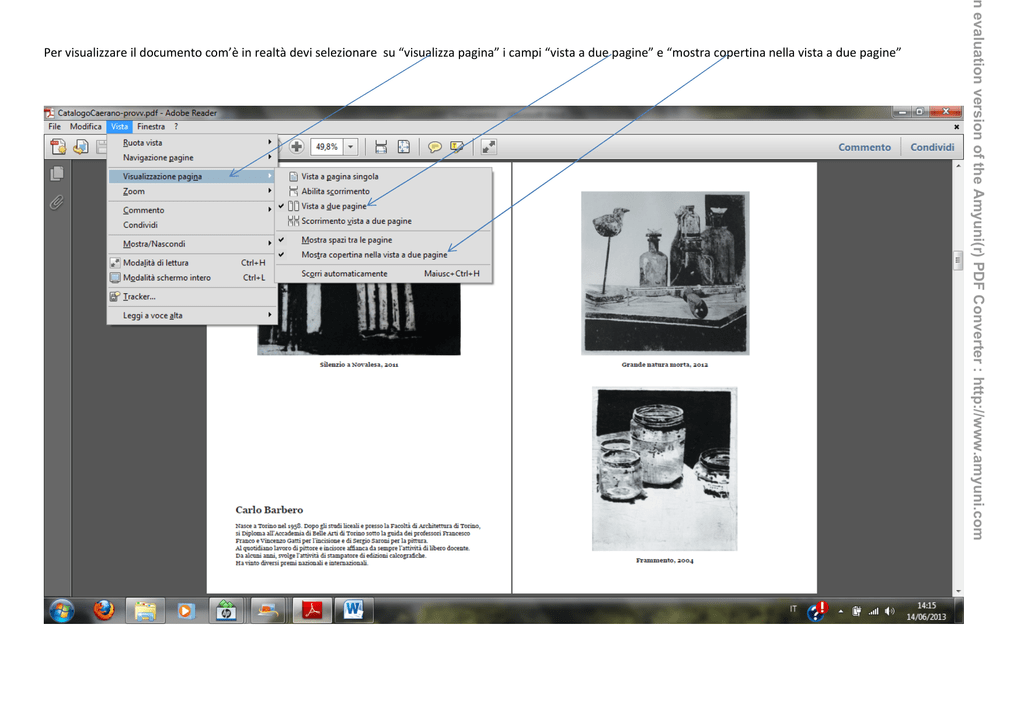1024x725 pixels.
Task: Open the Finestra menu
Action: [x=151, y=127]
